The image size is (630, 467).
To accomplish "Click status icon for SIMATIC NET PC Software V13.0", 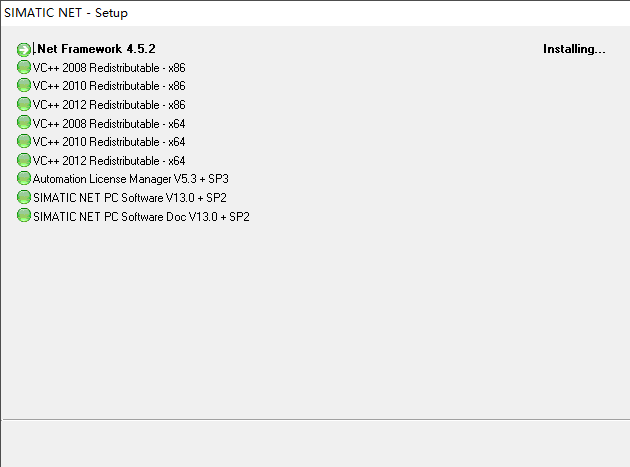I will coord(24,197).
